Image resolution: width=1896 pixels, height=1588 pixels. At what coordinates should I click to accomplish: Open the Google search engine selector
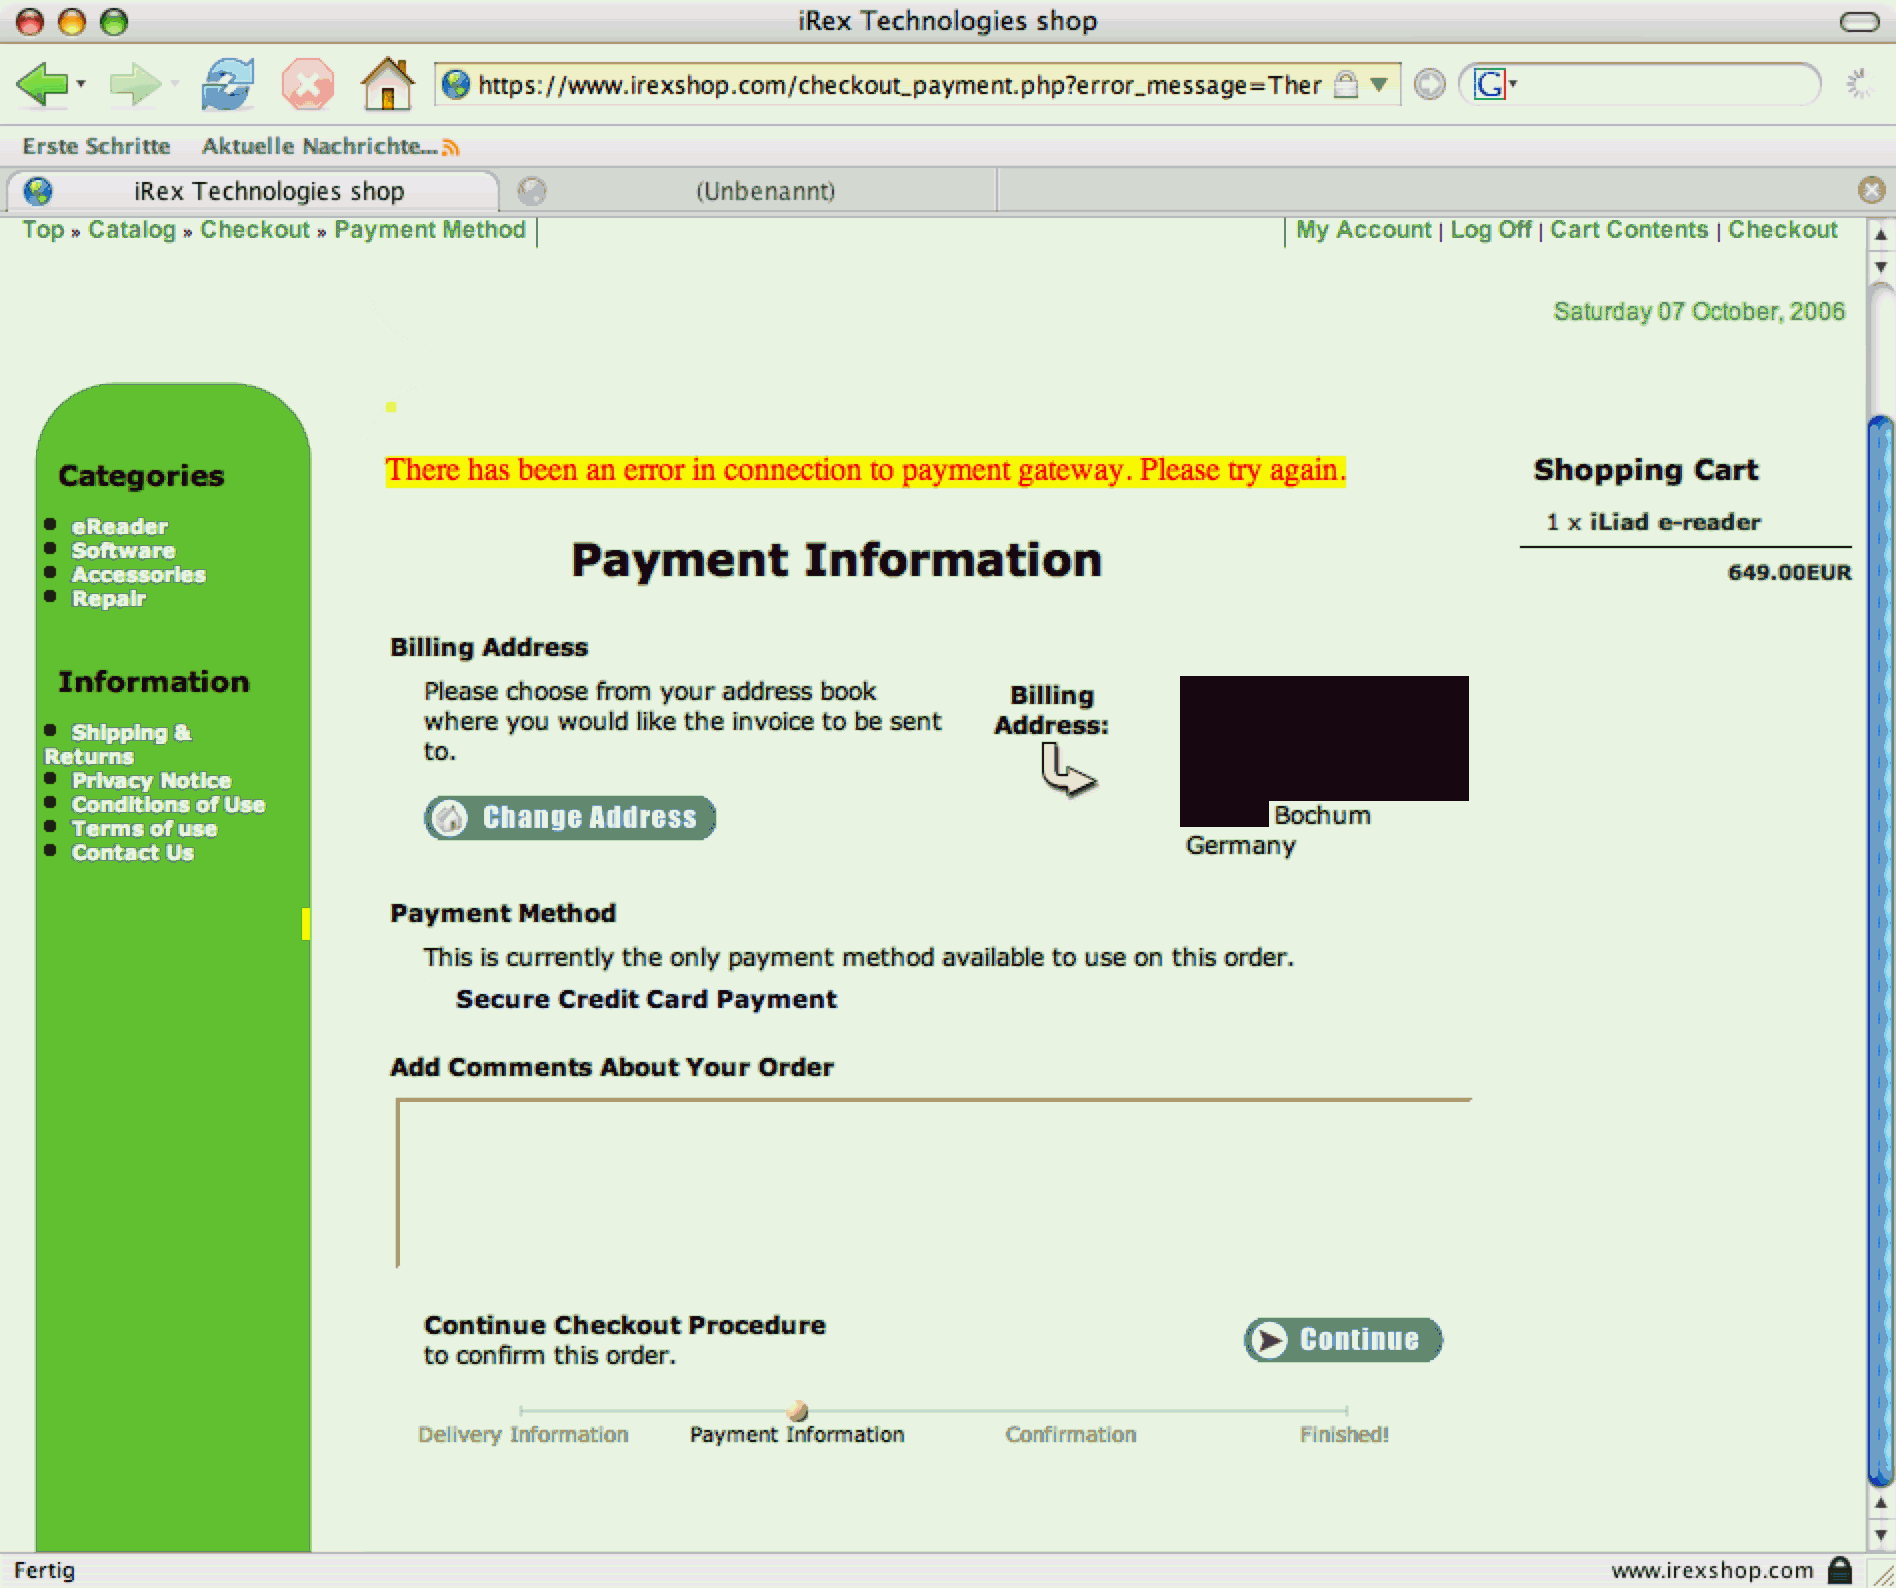coord(1494,85)
